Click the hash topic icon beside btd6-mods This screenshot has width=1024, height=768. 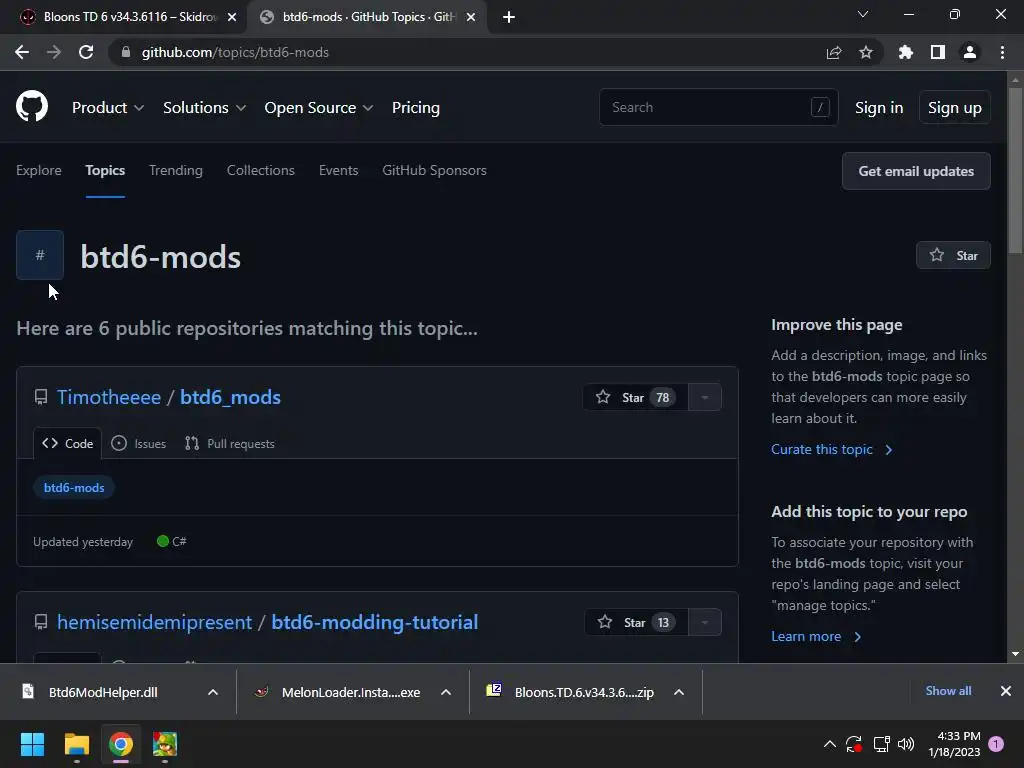click(x=40, y=255)
